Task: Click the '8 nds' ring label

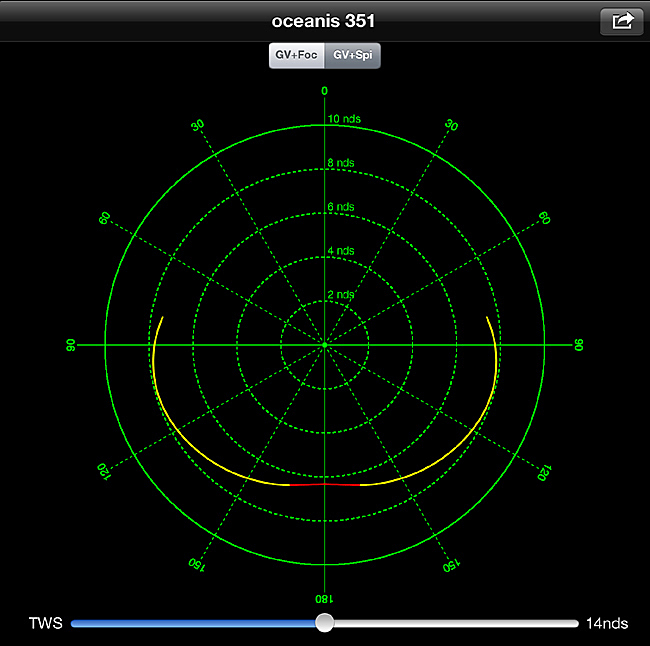Action: (341, 163)
